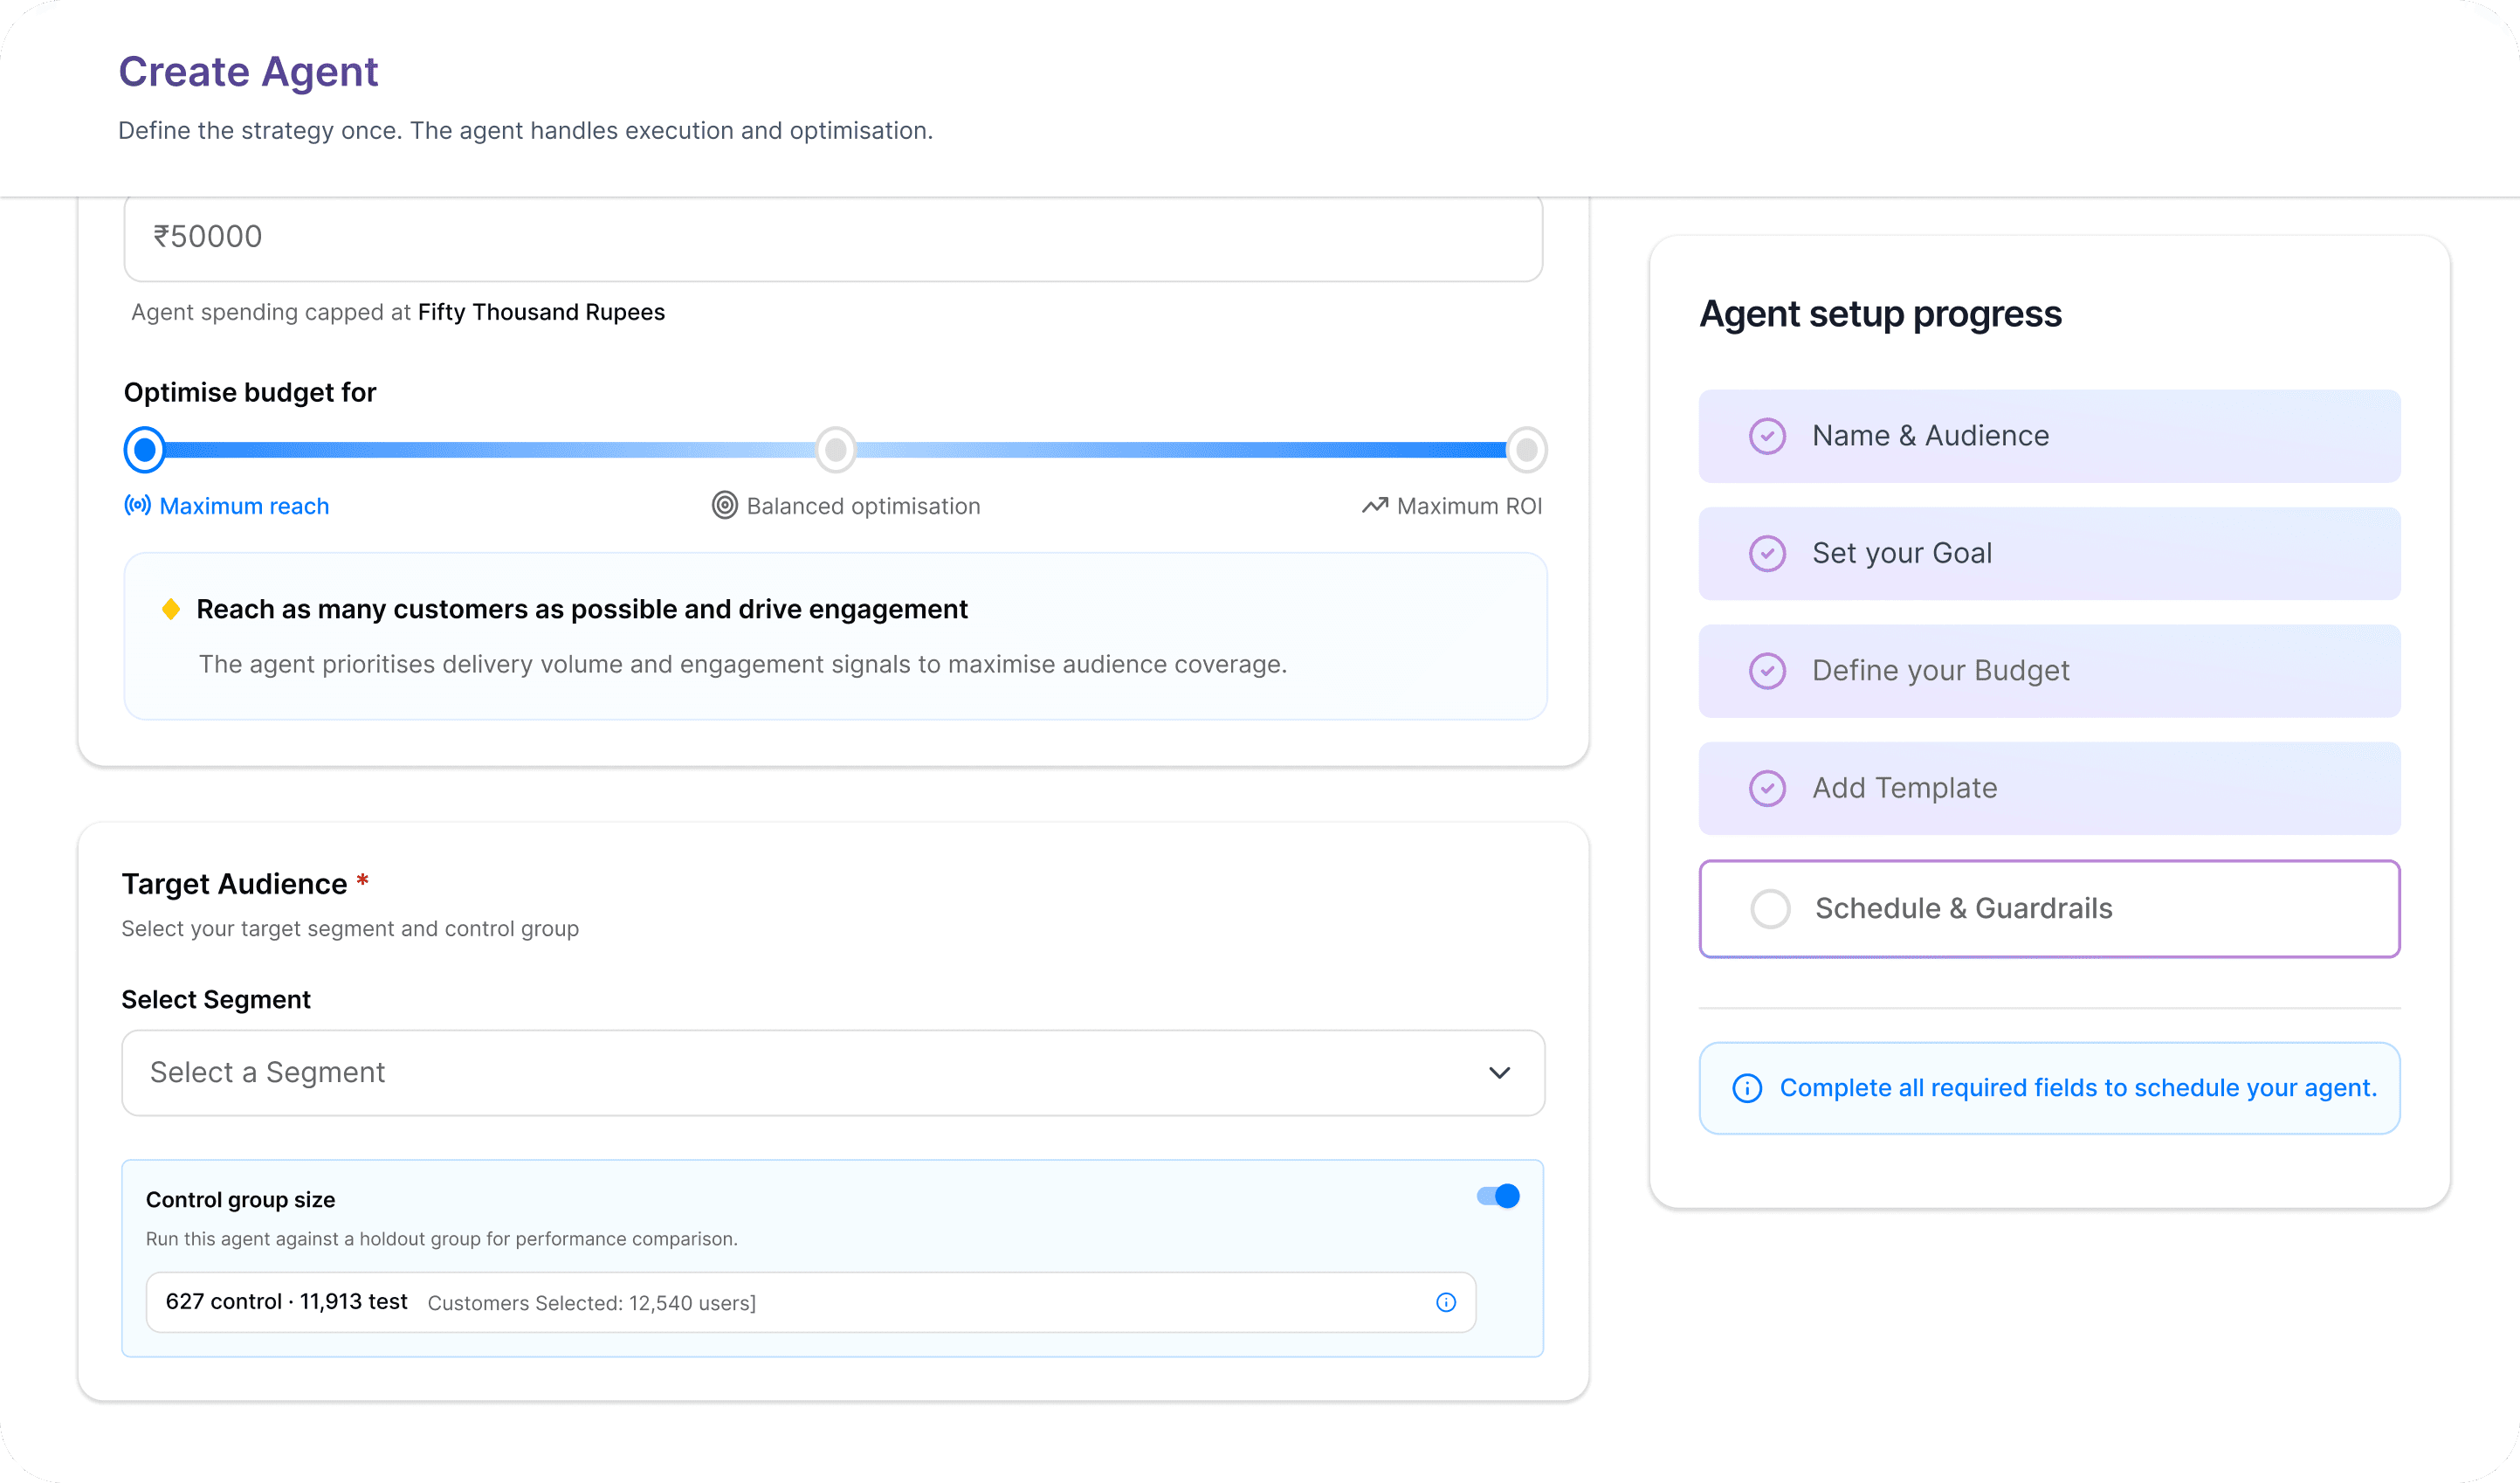Click the empty Schedule & Guardrails circle
This screenshot has height=1483, width=2520.
[1770, 908]
